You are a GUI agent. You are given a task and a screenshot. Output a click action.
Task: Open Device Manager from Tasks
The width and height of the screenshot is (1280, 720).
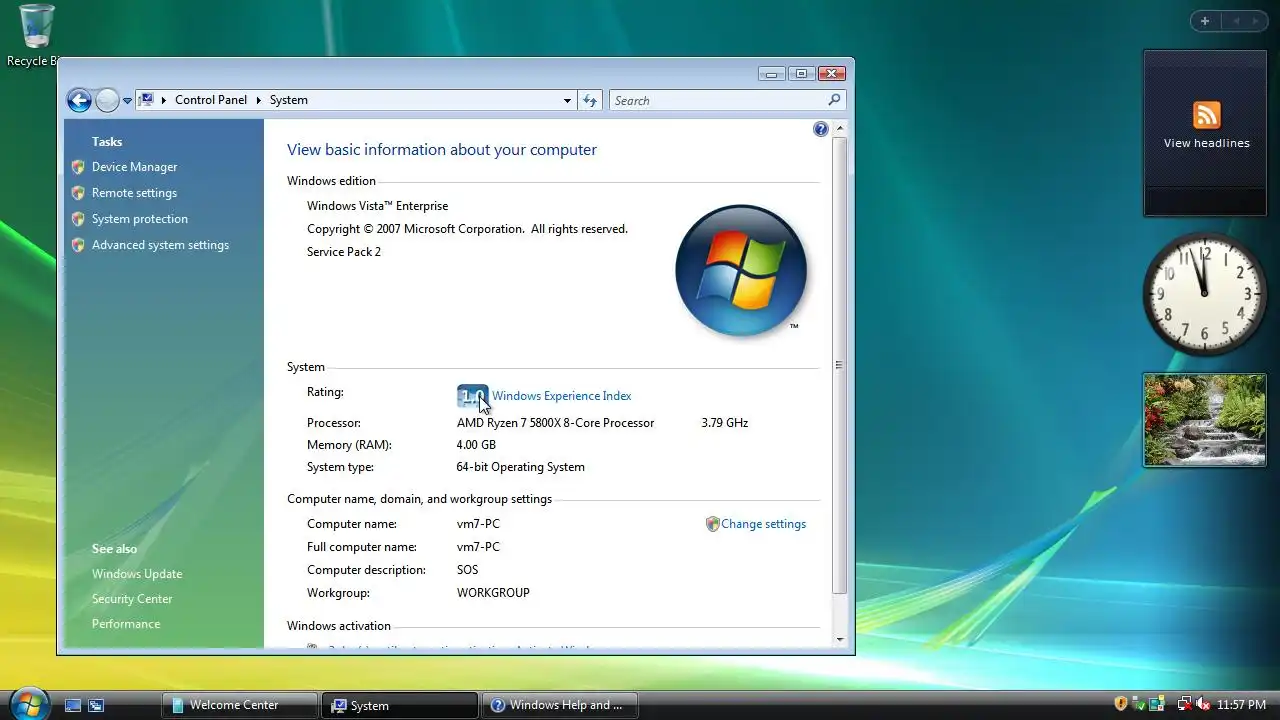click(134, 167)
